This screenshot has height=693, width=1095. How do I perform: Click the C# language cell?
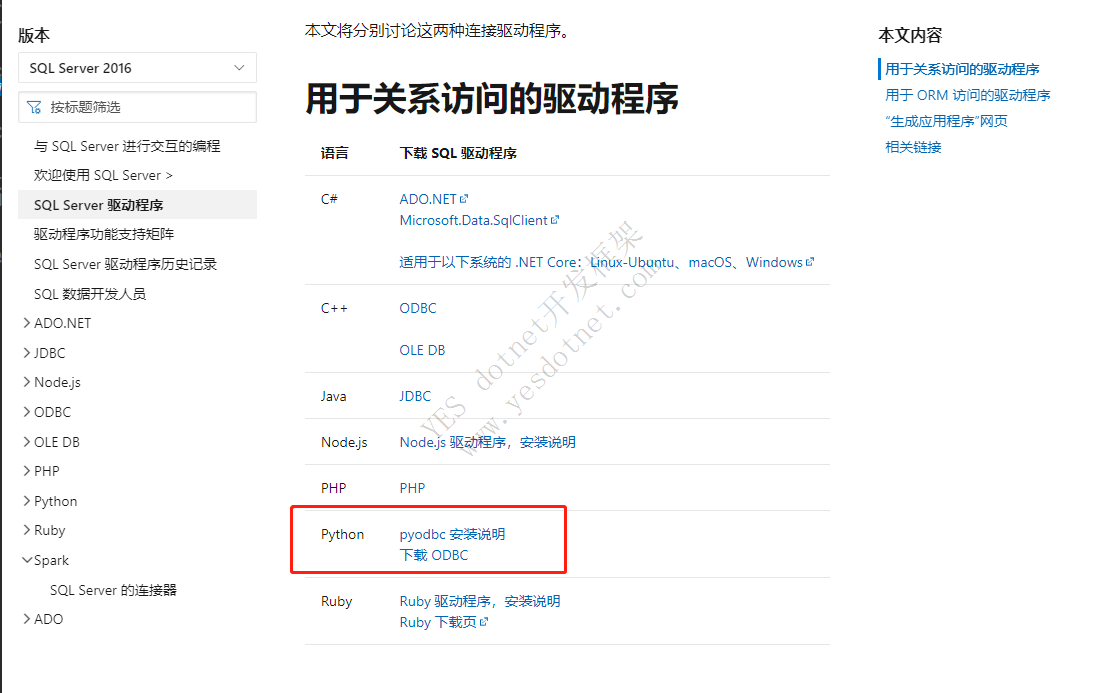point(329,199)
